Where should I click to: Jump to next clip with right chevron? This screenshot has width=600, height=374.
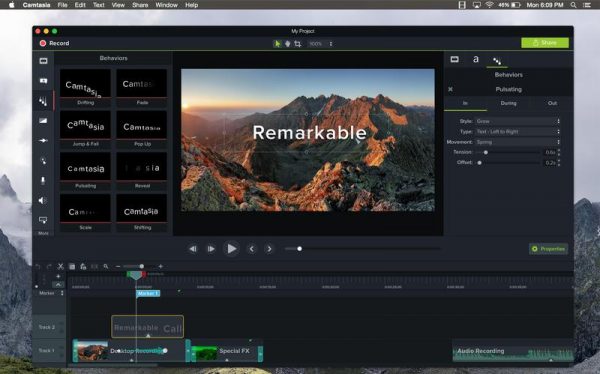tap(269, 249)
